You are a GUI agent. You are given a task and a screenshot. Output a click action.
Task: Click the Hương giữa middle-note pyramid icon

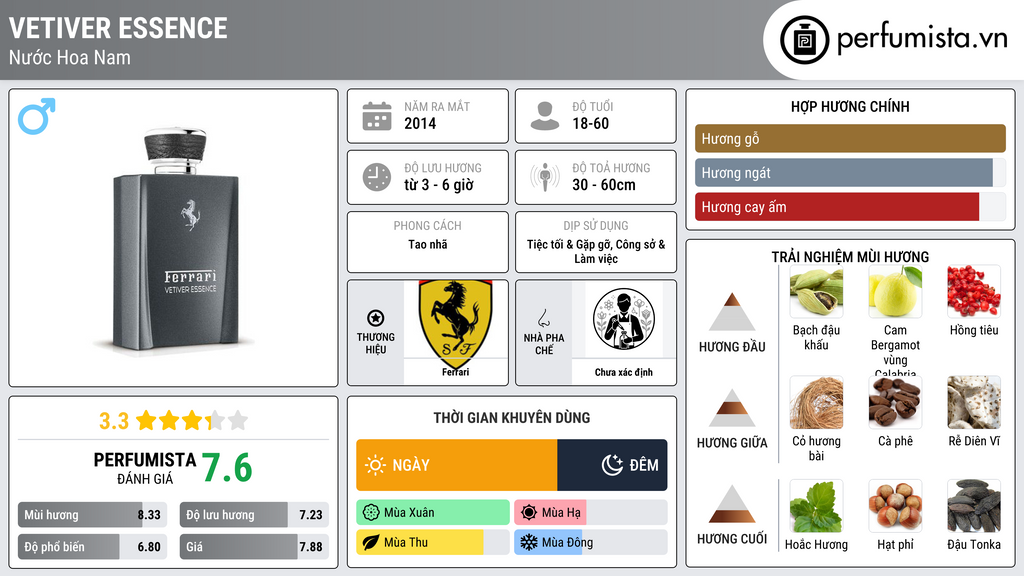[x=732, y=408]
